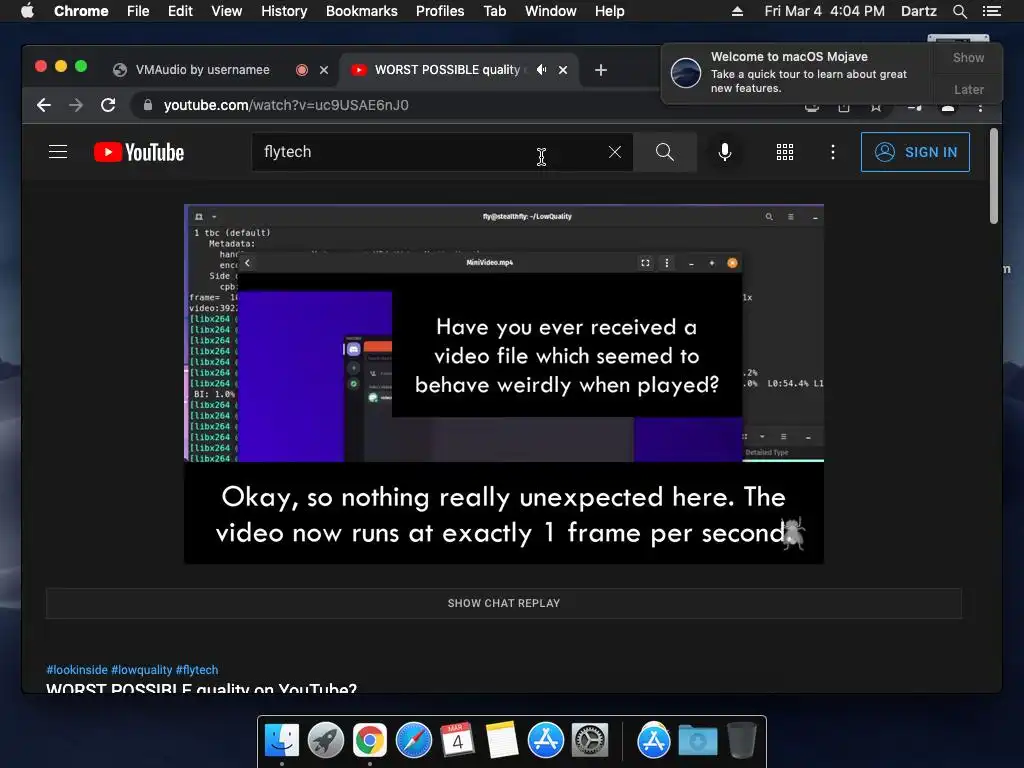The height and width of the screenshot is (768, 1024).
Task: Open the #lookinside hashtag link
Action: (77, 670)
